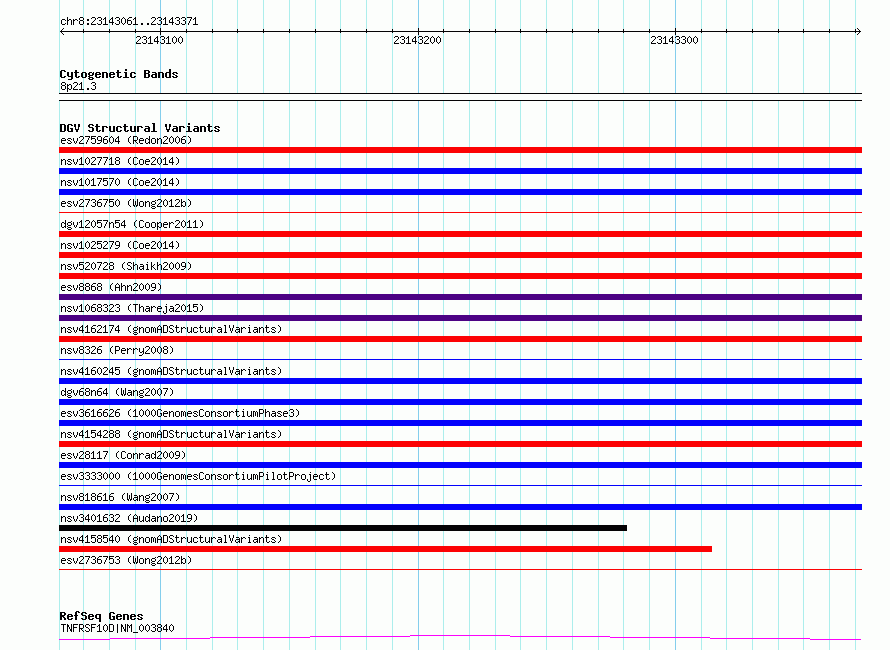Click the 23143300 ruler coordinate
Viewport: 890px width, 650px height.
coord(674,40)
